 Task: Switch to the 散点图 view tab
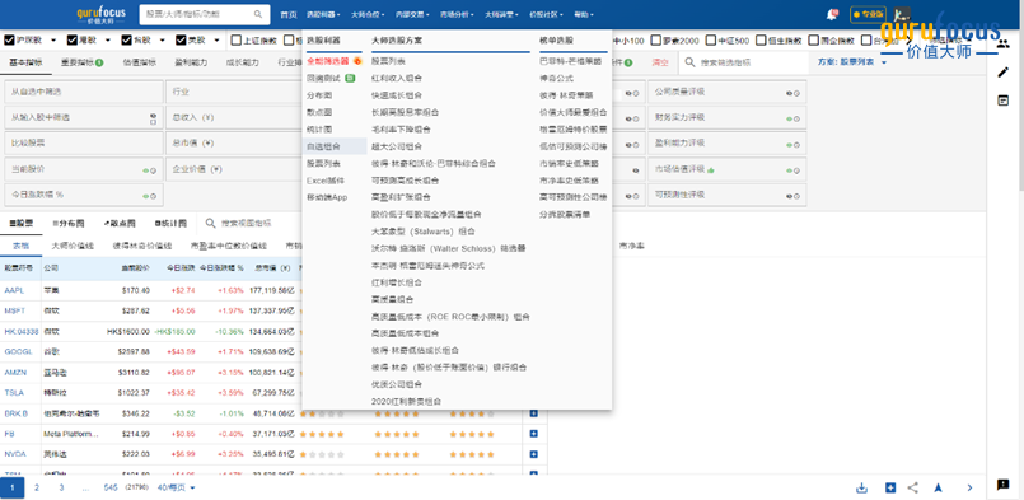point(119,223)
